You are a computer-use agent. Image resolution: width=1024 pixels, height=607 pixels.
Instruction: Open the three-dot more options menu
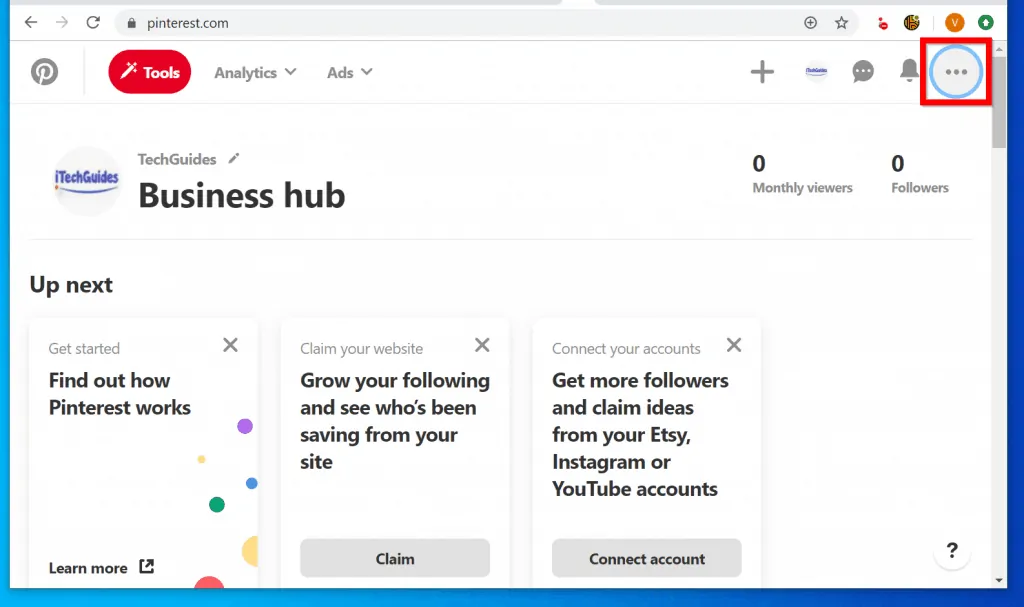pyautogui.click(x=956, y=72)
